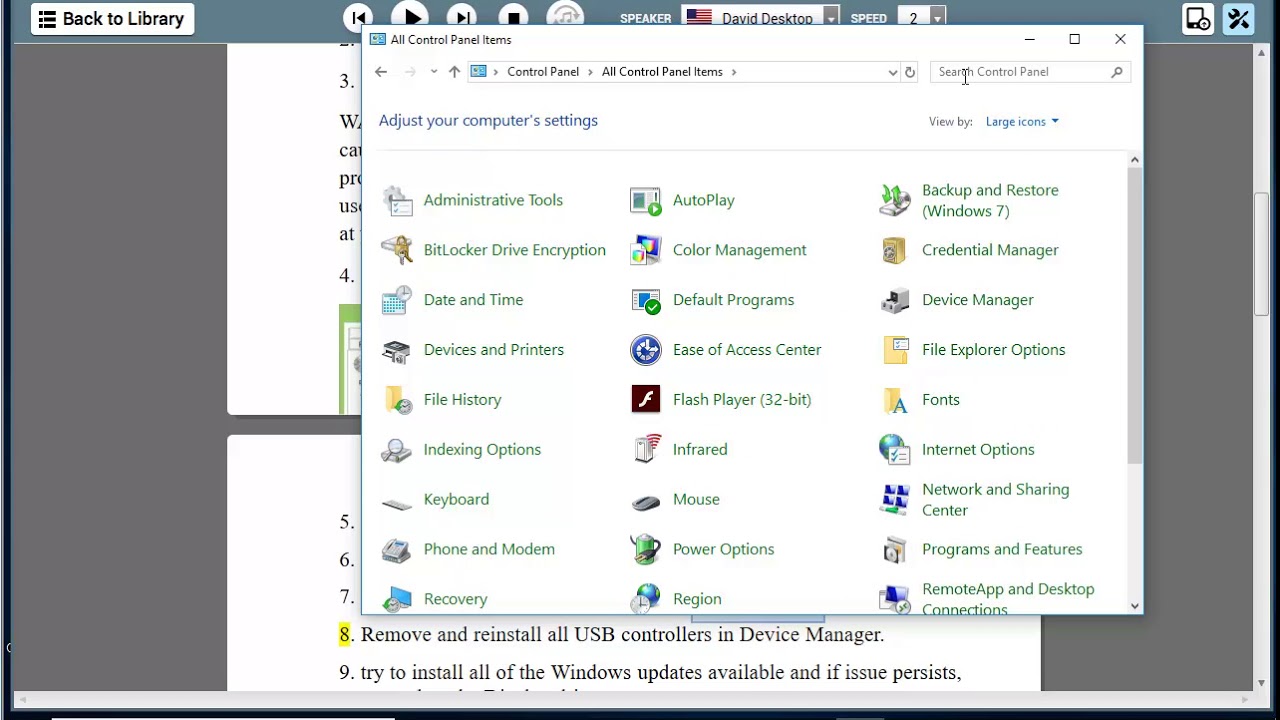Select Control Panel breadcrumb segment

pos(543,72)
